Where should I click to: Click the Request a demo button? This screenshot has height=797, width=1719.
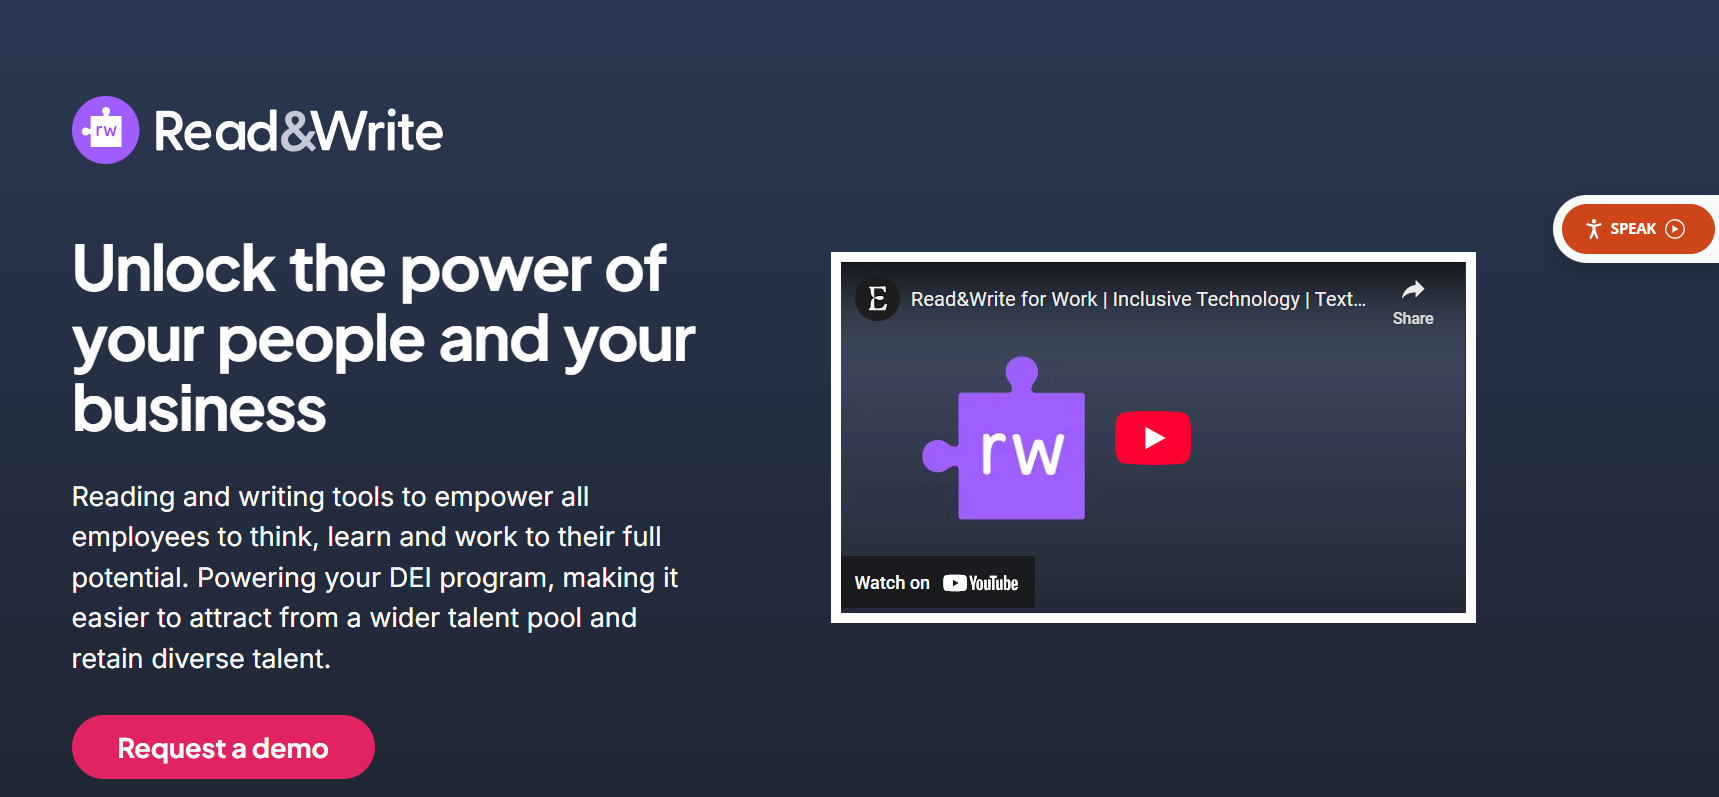coord(223,747)
